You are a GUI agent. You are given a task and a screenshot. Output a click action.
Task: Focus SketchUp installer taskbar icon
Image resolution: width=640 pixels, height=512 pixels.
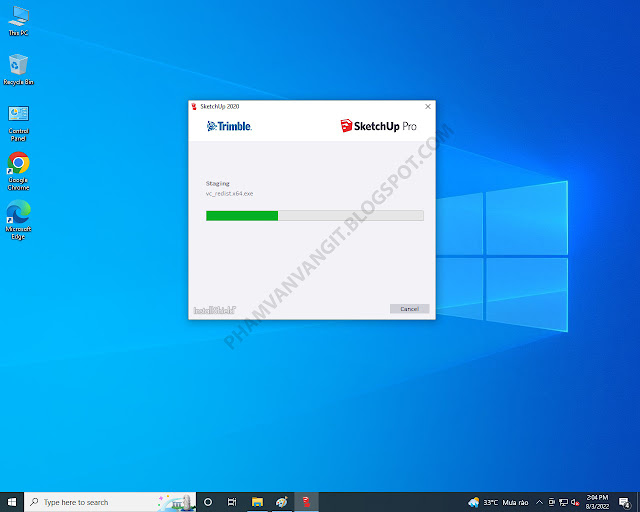[x=306, y=502]
